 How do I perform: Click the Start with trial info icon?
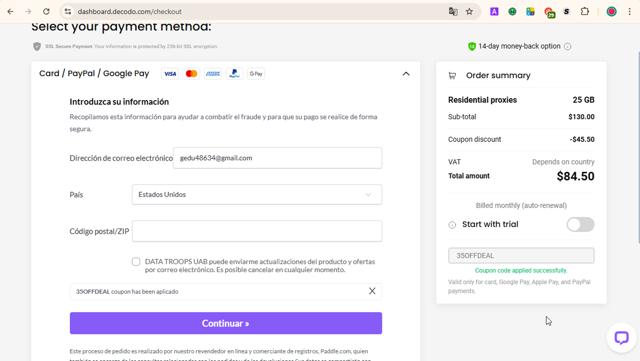pyautogui.click(x=452, y=225)
